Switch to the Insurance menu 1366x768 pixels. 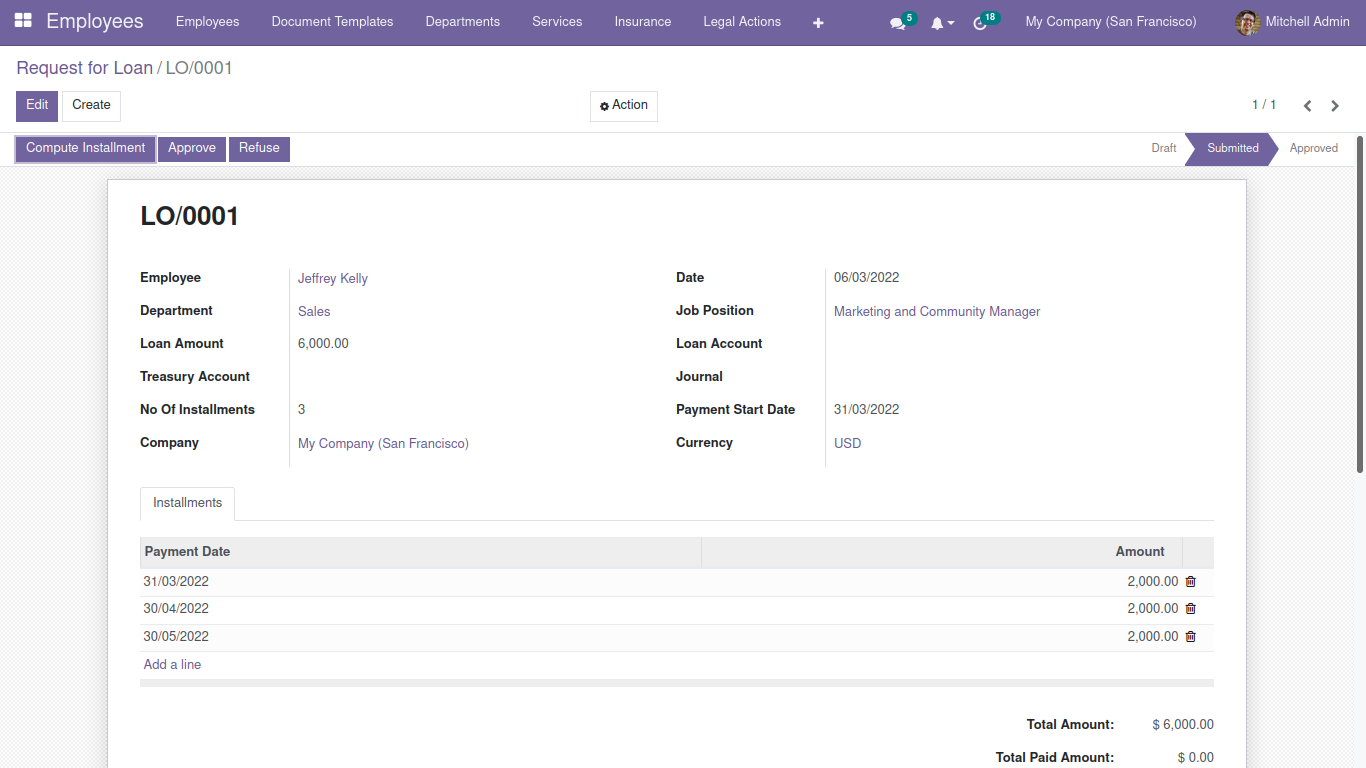642,21
